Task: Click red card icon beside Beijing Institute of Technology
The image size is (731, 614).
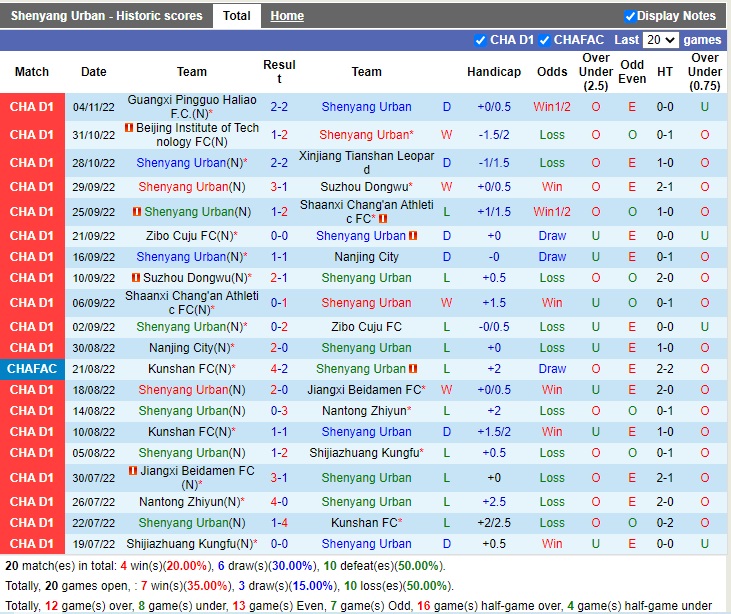Action: (x=129, y=129)
